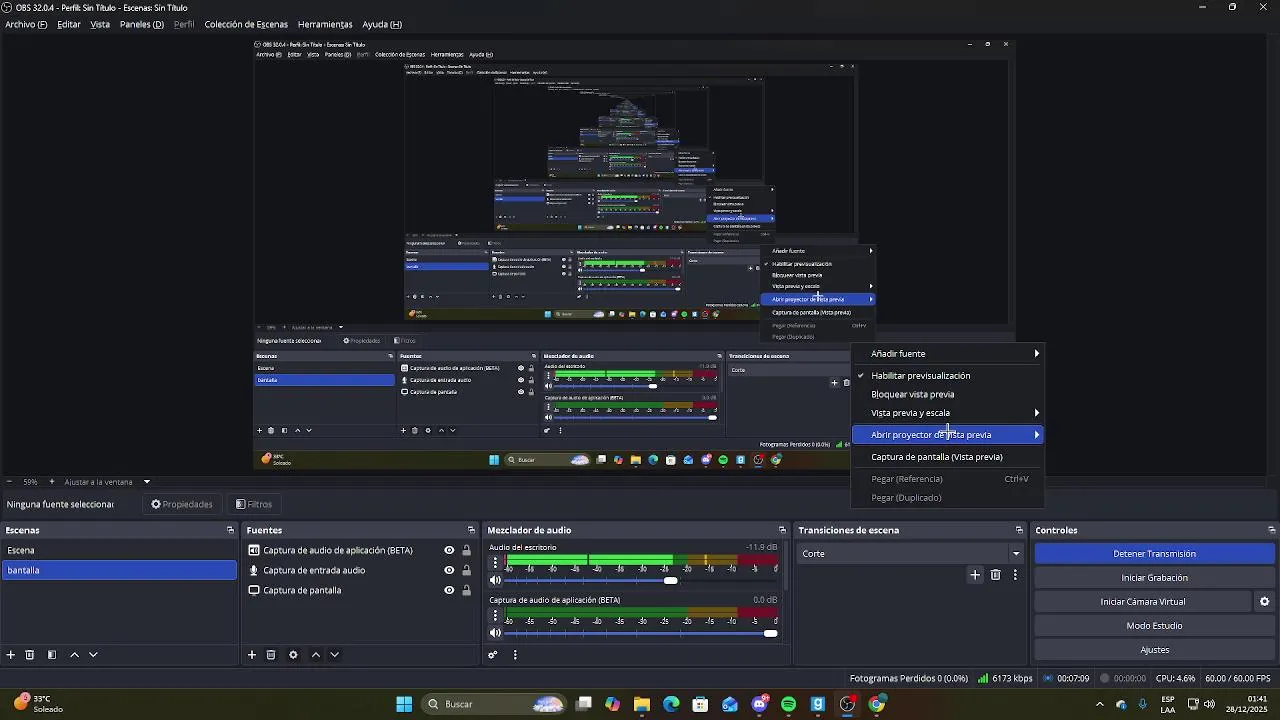Viewport: 1280px width, 720px height.
Task: Open the Editar menu
Action: click(x=69, y=24)
